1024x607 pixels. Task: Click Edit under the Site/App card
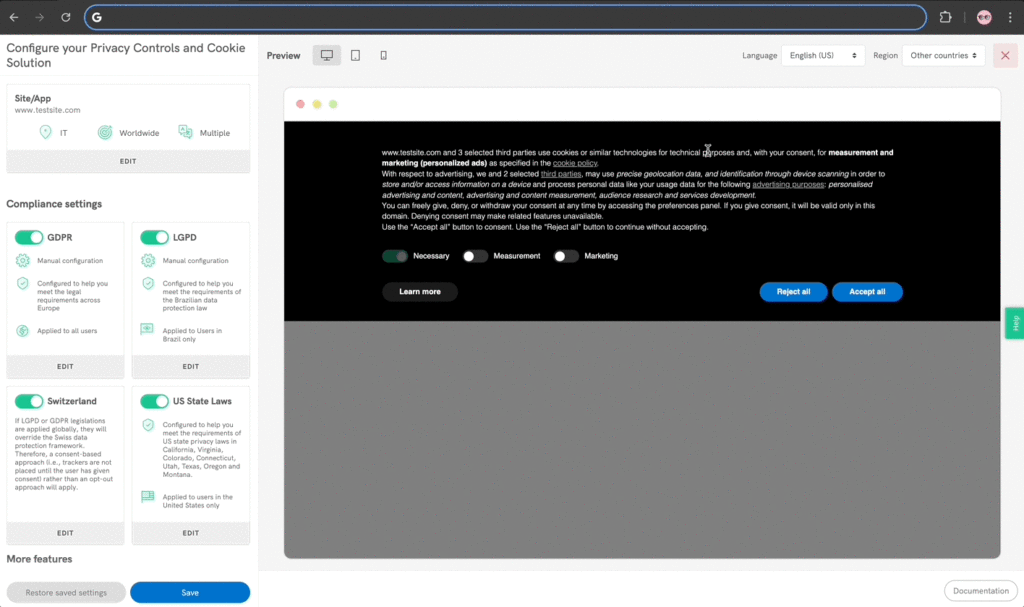pos(128,161)
